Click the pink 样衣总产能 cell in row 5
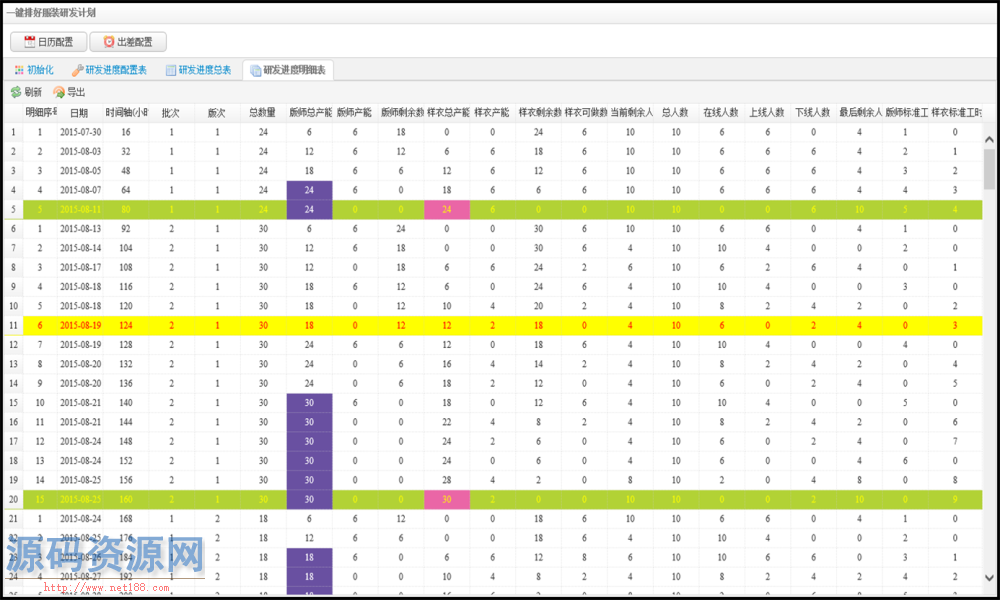Screen dimensions: 1000x600 447,209
